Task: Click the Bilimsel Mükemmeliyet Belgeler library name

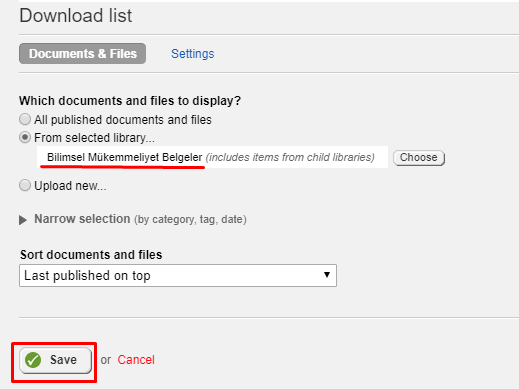Action: point(125,157)
